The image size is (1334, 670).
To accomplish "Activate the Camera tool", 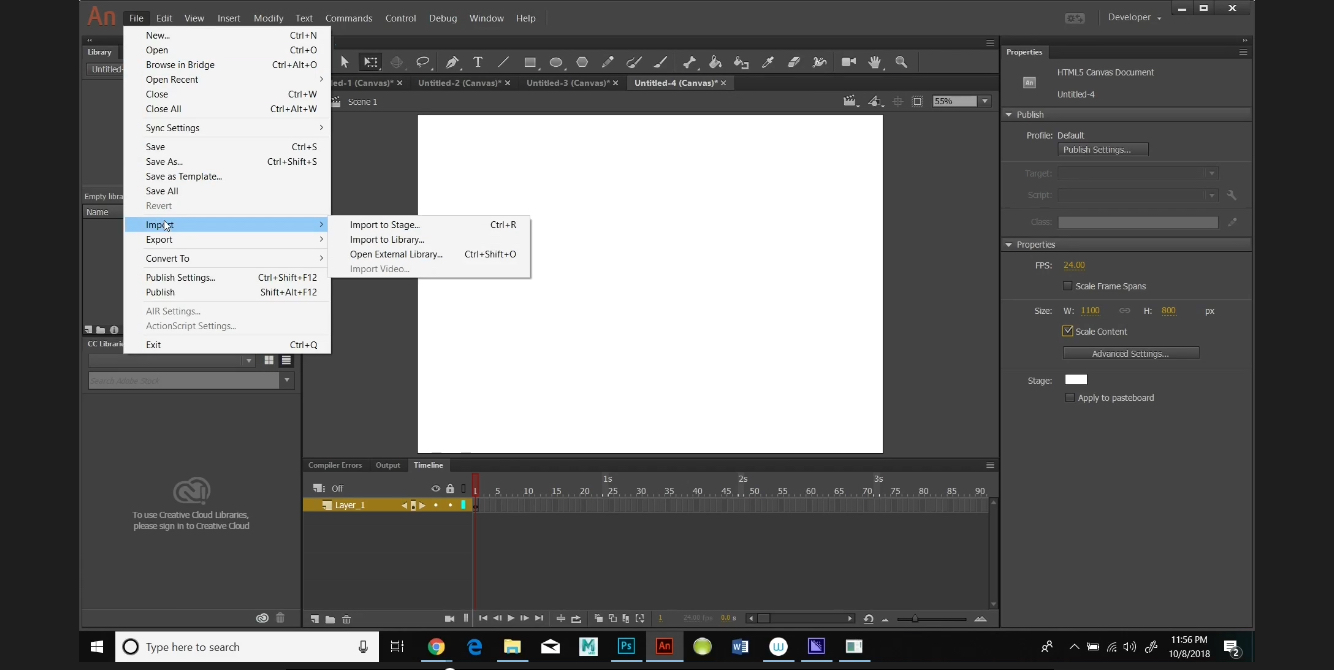I will point(848,62).
